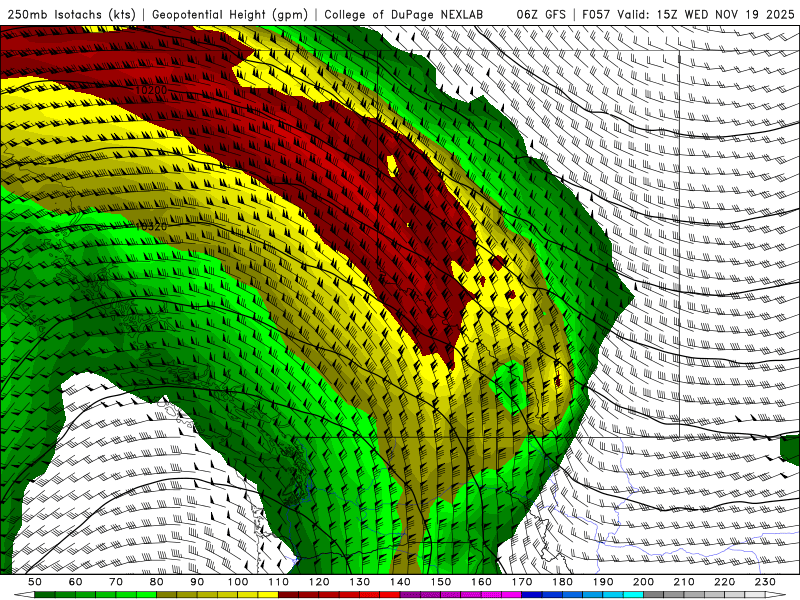Click legend value 220

coord(724,582)
